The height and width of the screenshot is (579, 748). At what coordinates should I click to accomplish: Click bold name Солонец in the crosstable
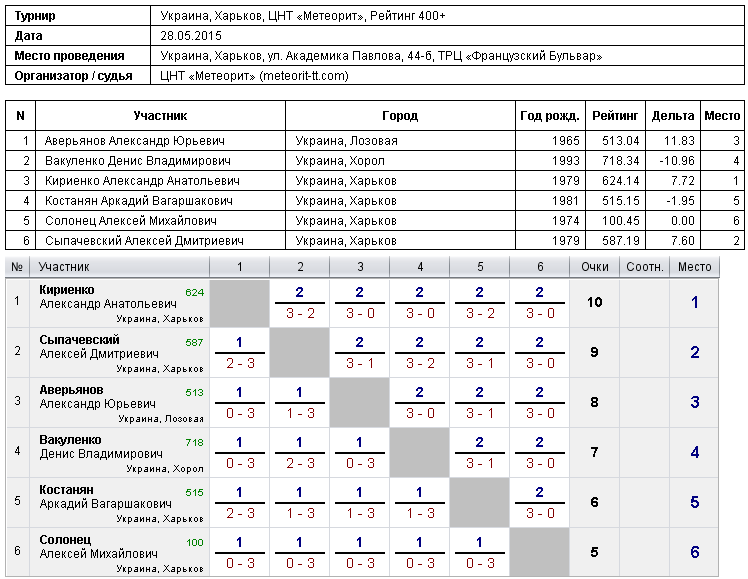[x=65, y=540]
